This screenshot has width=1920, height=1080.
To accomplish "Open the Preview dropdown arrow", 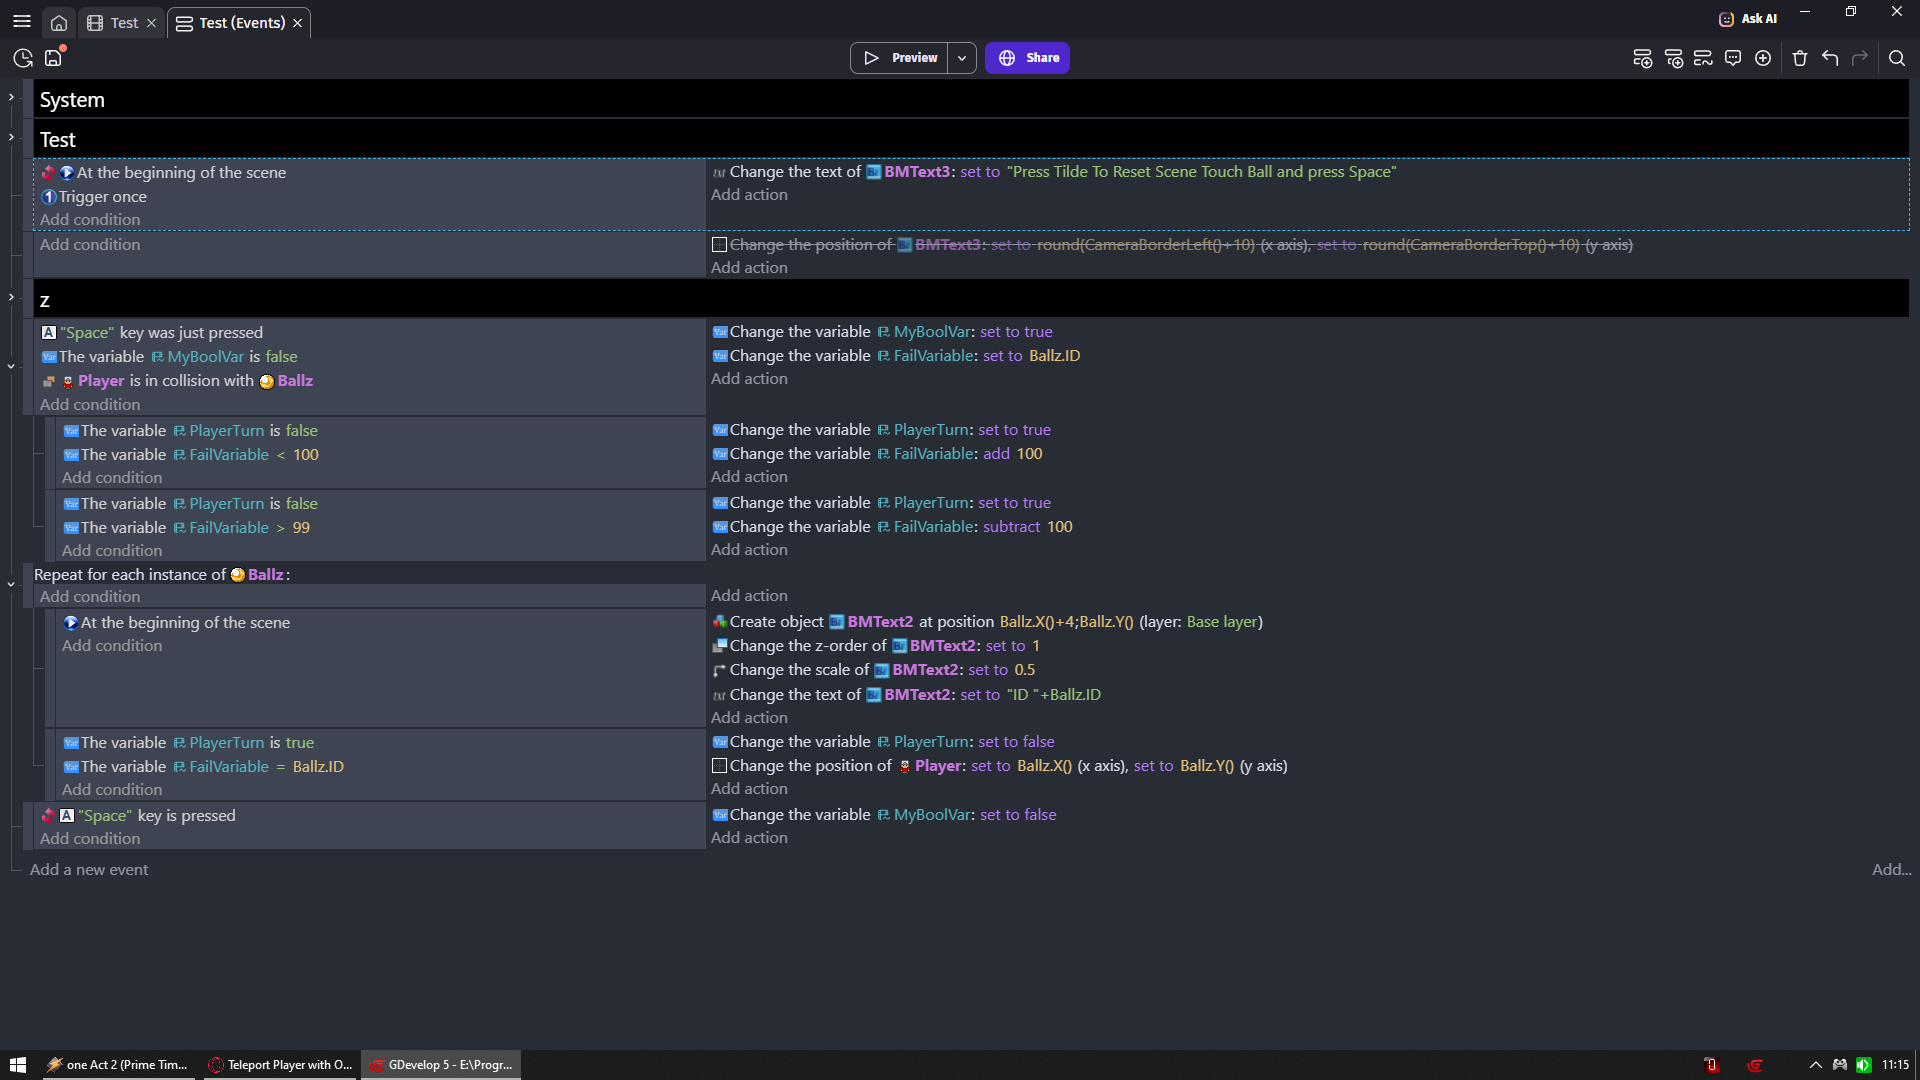I will click(x=962, y=58).
